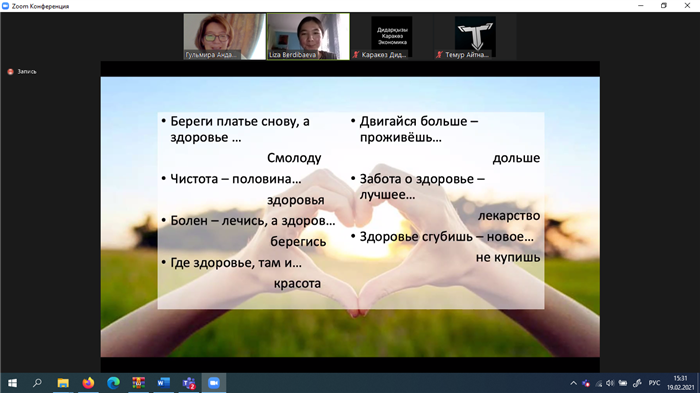Select the Темур Айтна participant tile

[x=475, y=36]
